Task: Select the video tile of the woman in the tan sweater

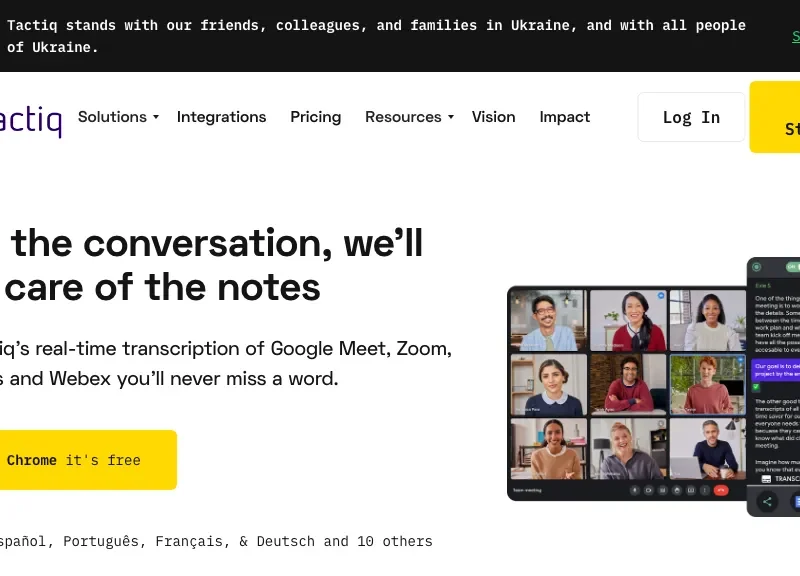Action: pyautogui.click(x=549, y=449)
